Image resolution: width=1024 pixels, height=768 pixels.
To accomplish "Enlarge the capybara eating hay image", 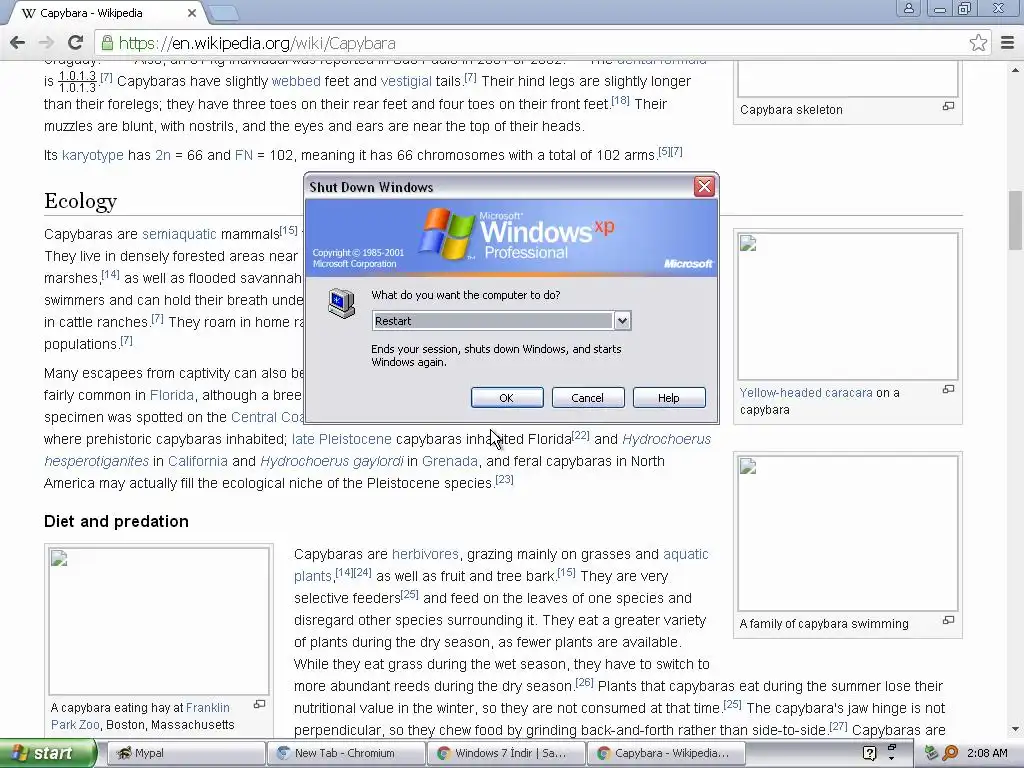I will [259, 704].
